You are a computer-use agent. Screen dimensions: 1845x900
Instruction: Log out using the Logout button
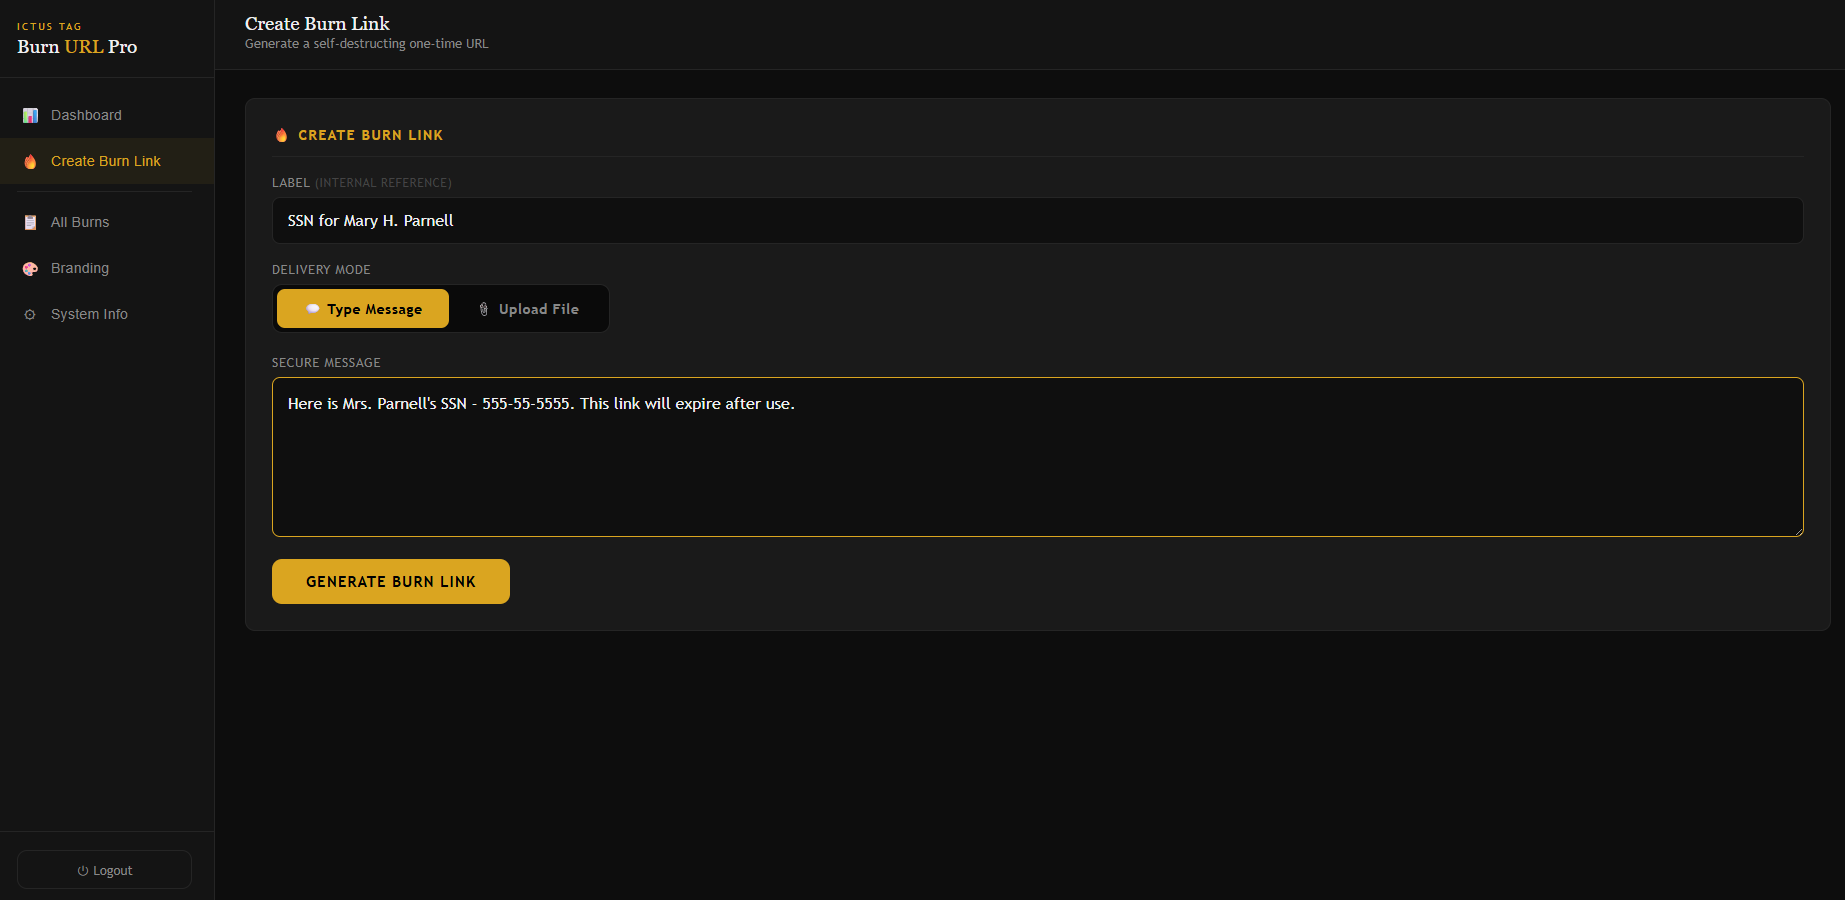105,870
